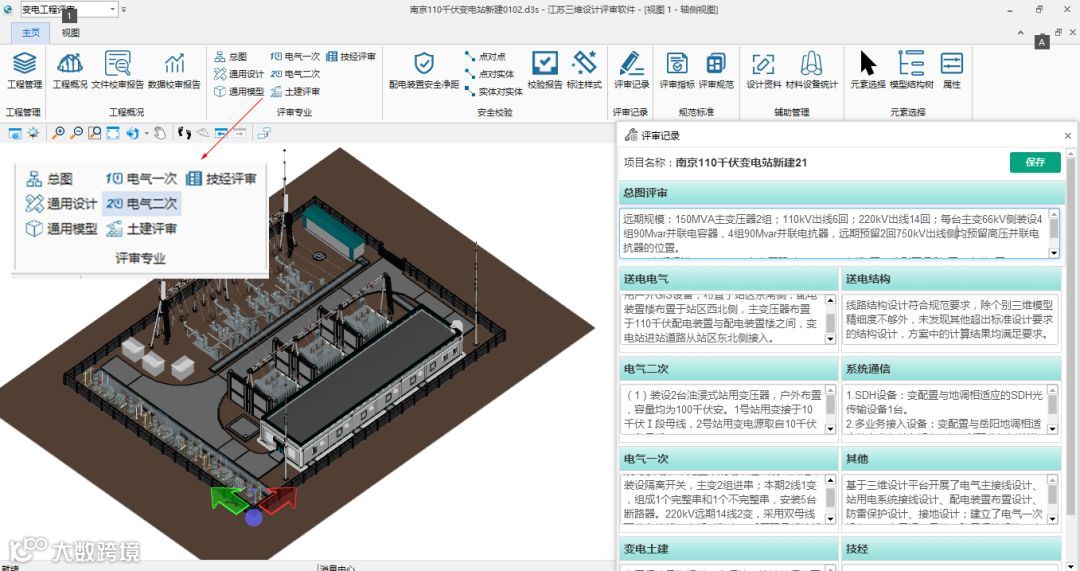Switch to the 主页 ribbon tab

(x=31, y=32)
